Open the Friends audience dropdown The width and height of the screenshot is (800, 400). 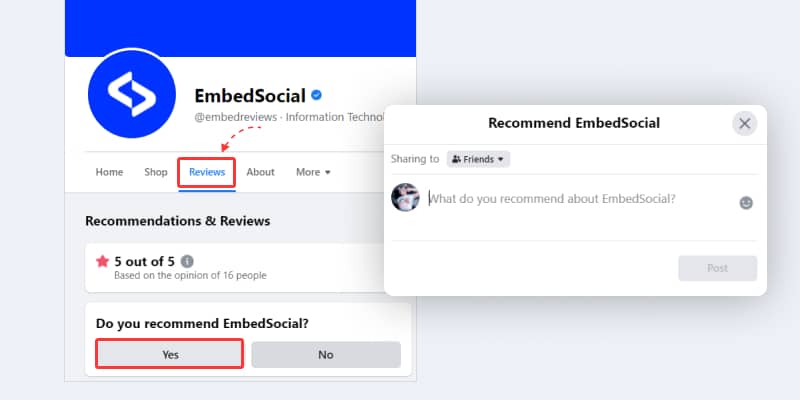pyautogui.click(x=478, y=159)
